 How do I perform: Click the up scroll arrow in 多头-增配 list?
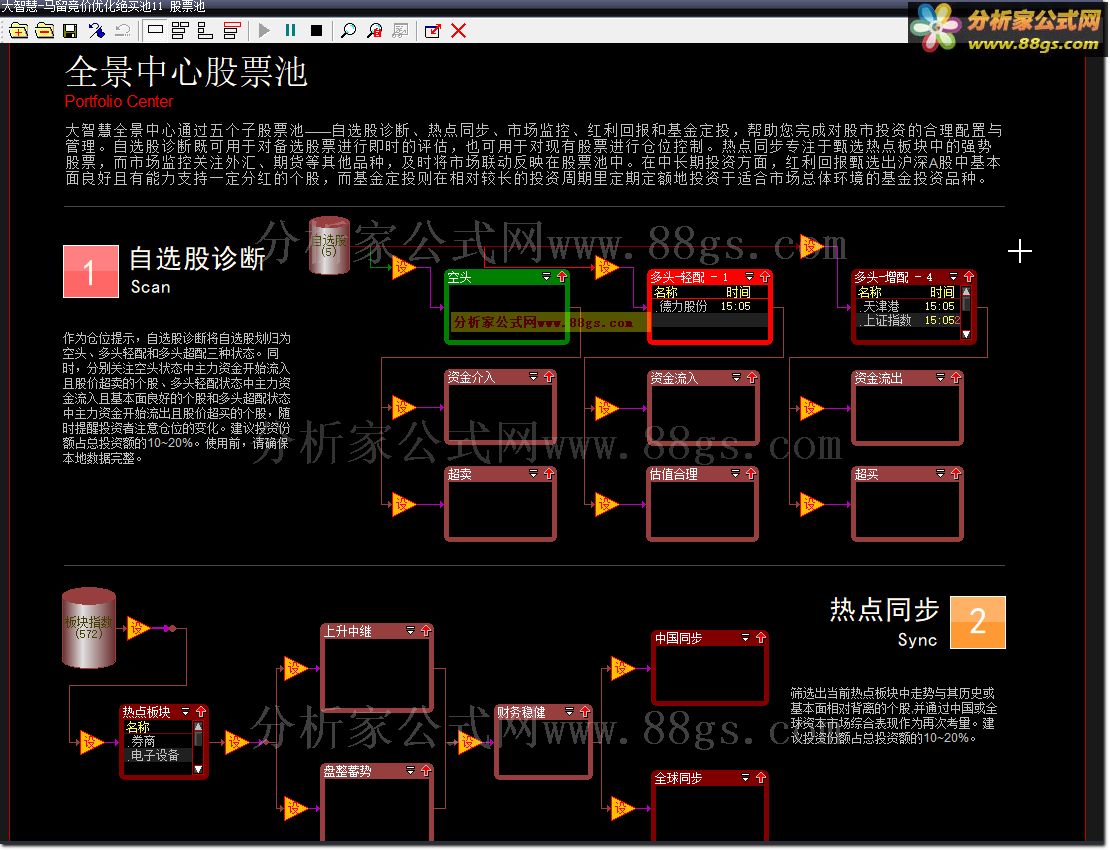tap(966, 291)
